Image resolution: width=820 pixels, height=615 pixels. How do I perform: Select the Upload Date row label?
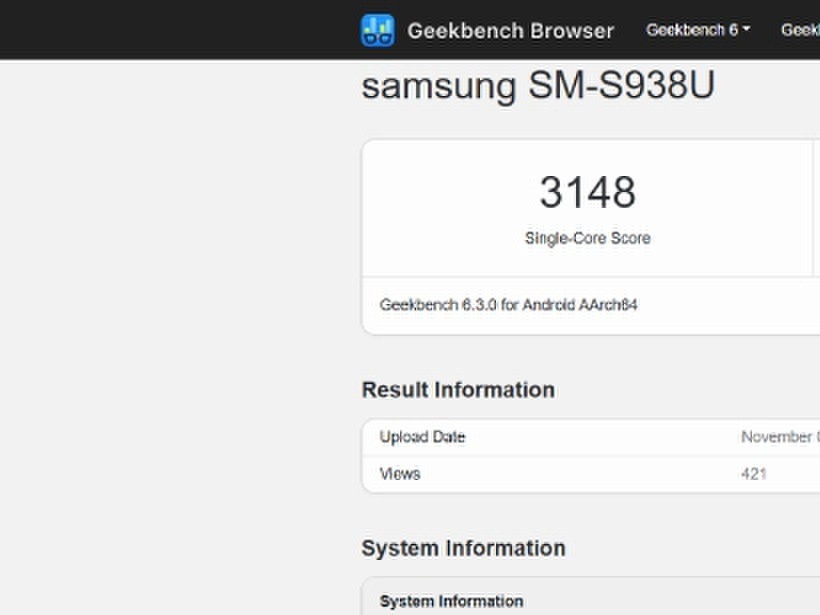422,437
